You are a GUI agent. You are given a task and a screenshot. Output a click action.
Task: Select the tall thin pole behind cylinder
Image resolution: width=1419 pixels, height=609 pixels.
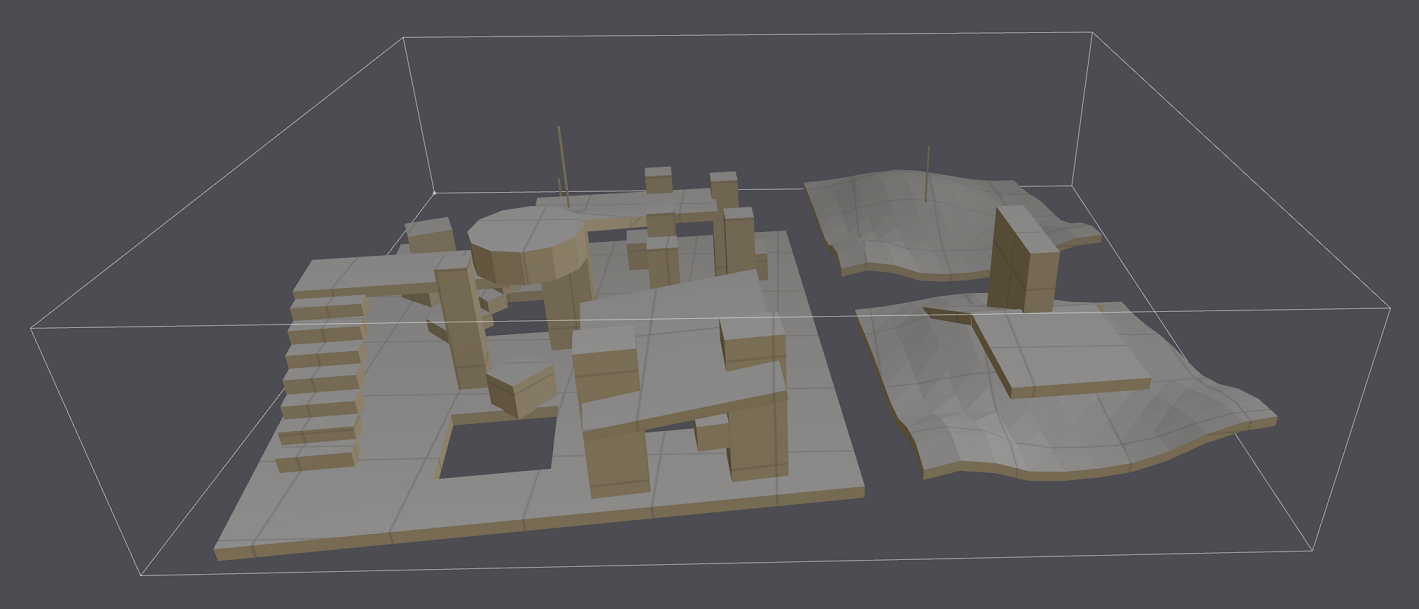[x=563, y=167]
